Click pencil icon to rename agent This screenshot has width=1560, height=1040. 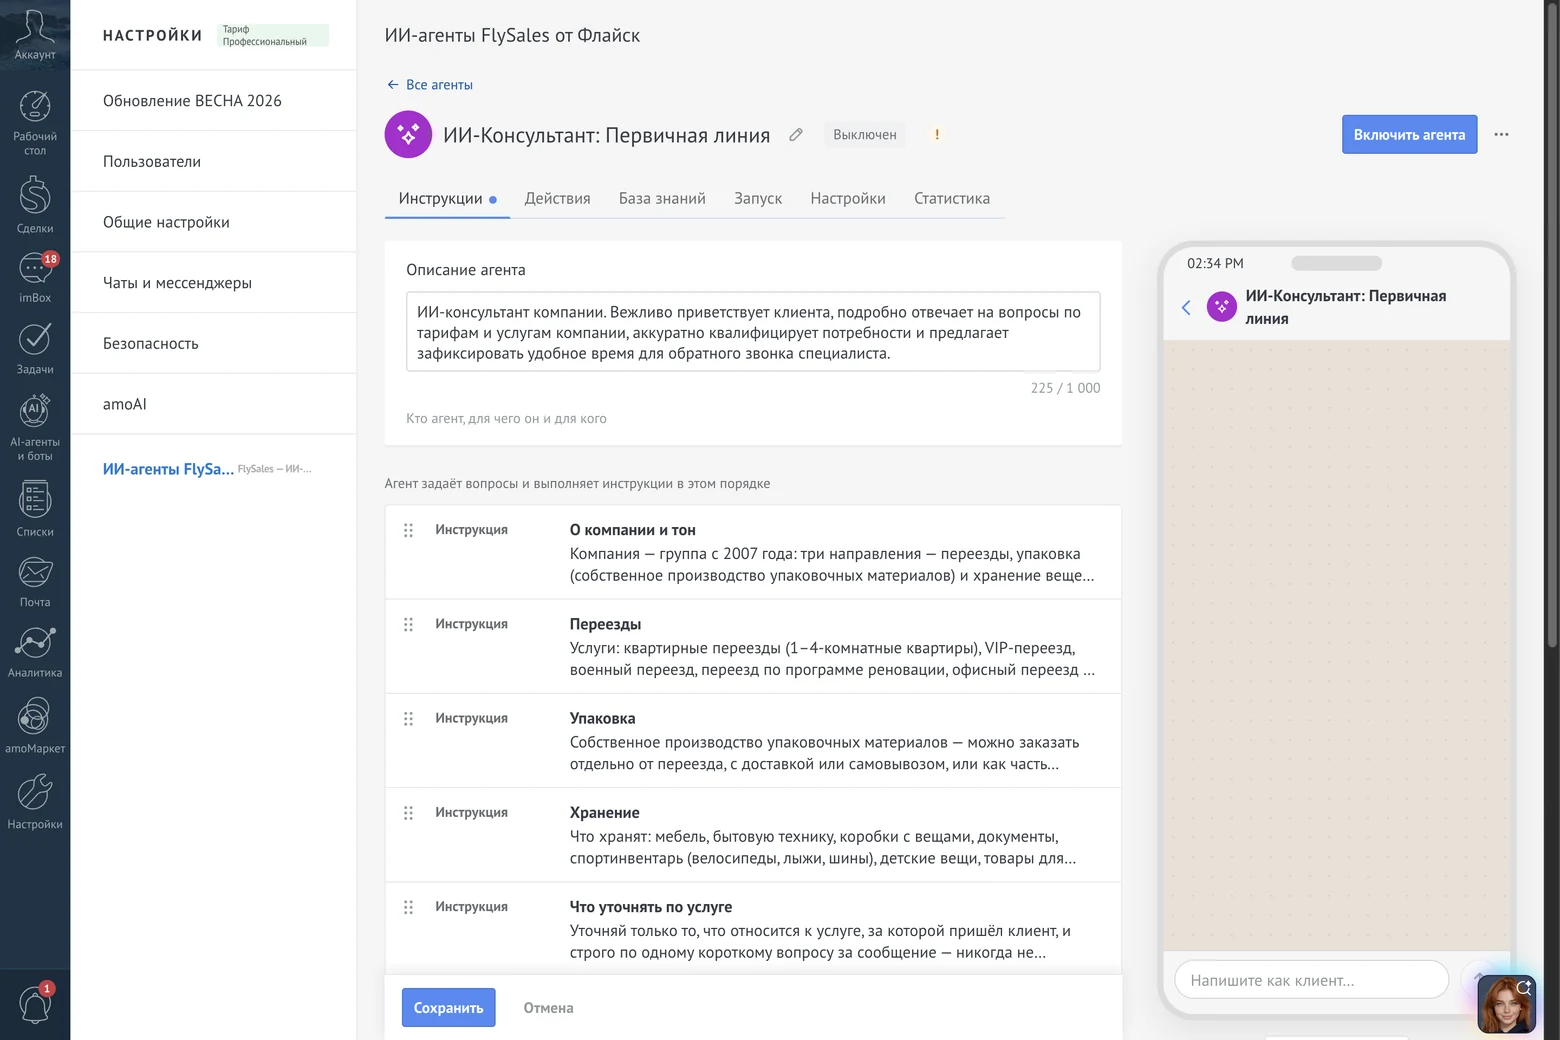click(x=796, y=135)
